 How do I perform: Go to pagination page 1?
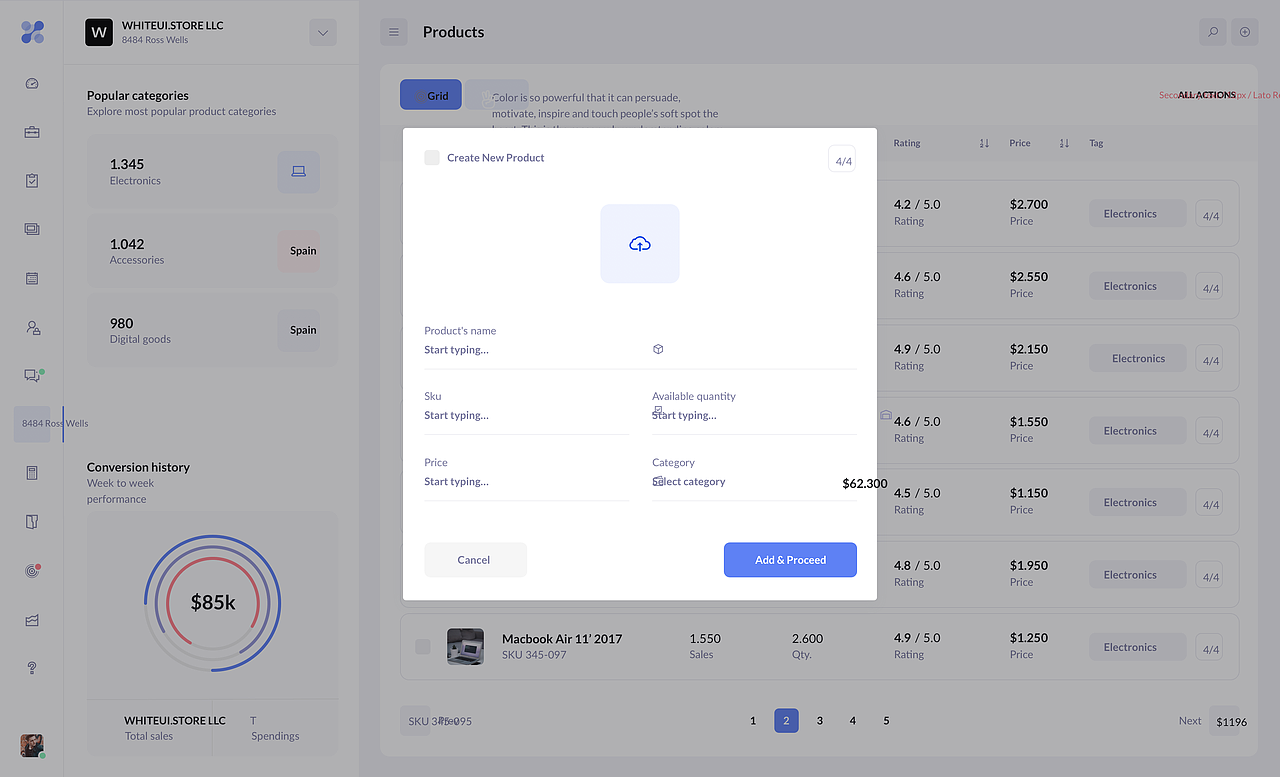tap(753, 721)
